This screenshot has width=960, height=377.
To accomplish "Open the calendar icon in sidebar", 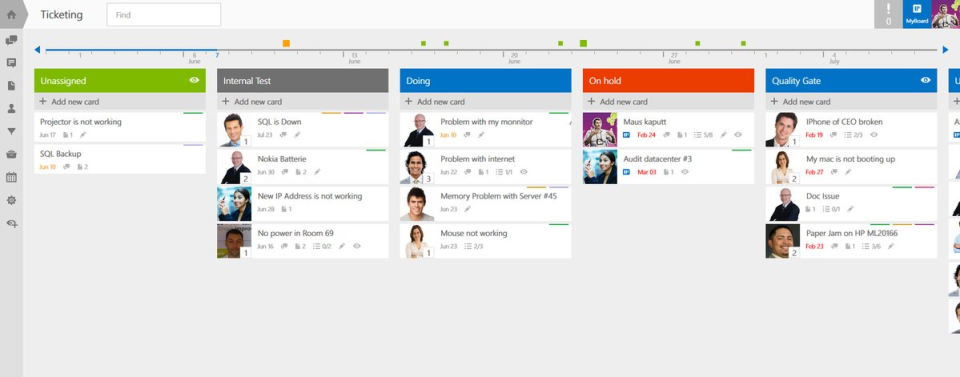I will coord(11,177).
